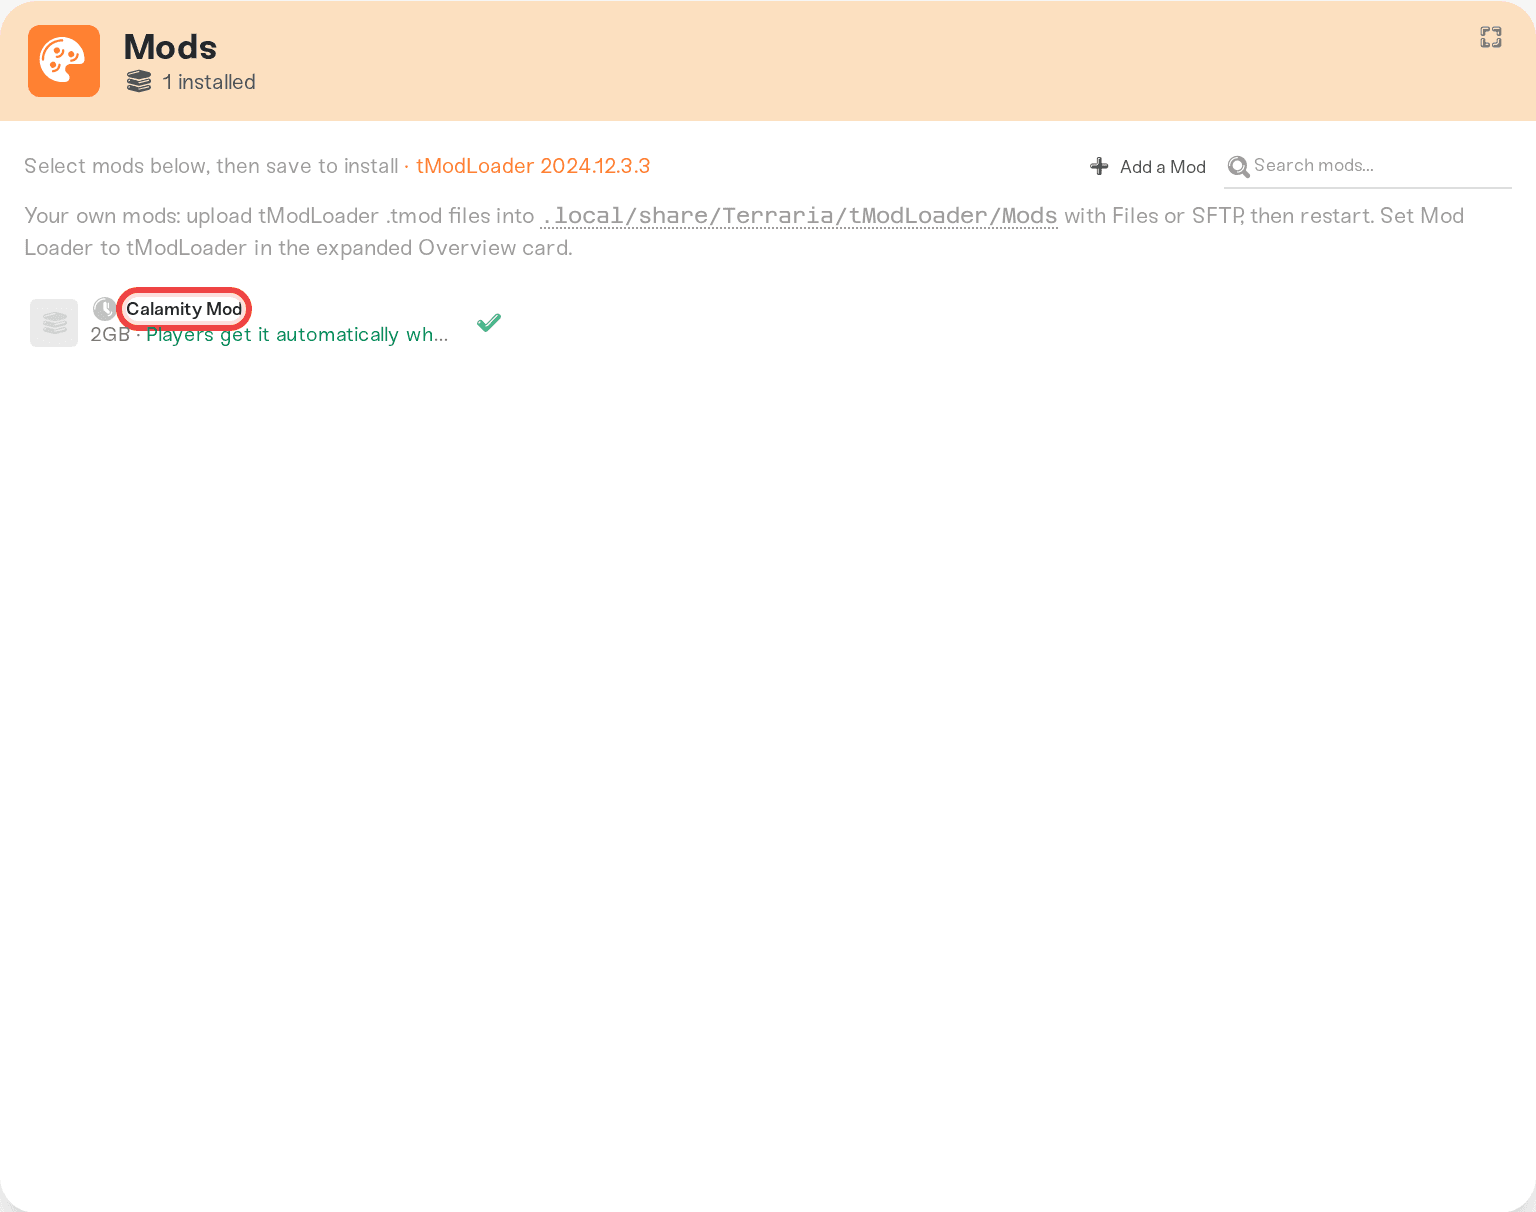This screenshot has height=1212, width=1536.
Task: Click the orange Mods palette icon
Action: click(64, 61)
